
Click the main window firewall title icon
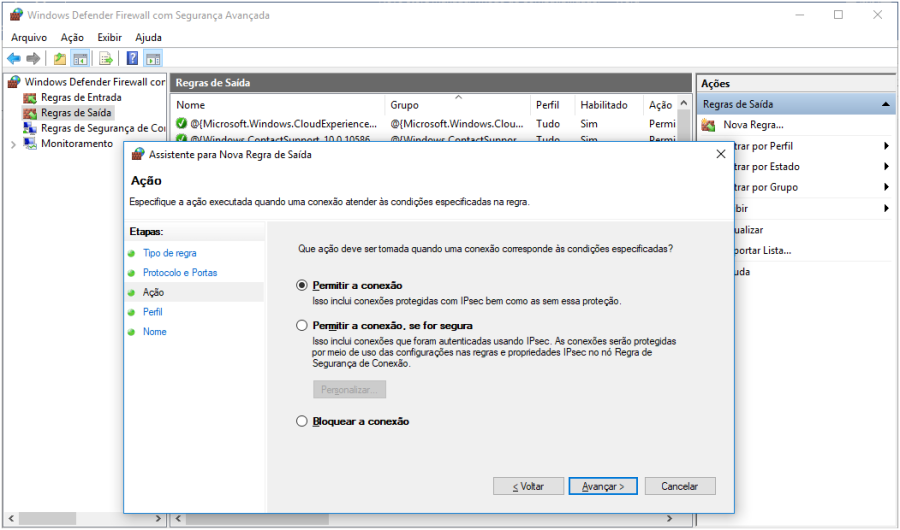click(x=16, y=15)
